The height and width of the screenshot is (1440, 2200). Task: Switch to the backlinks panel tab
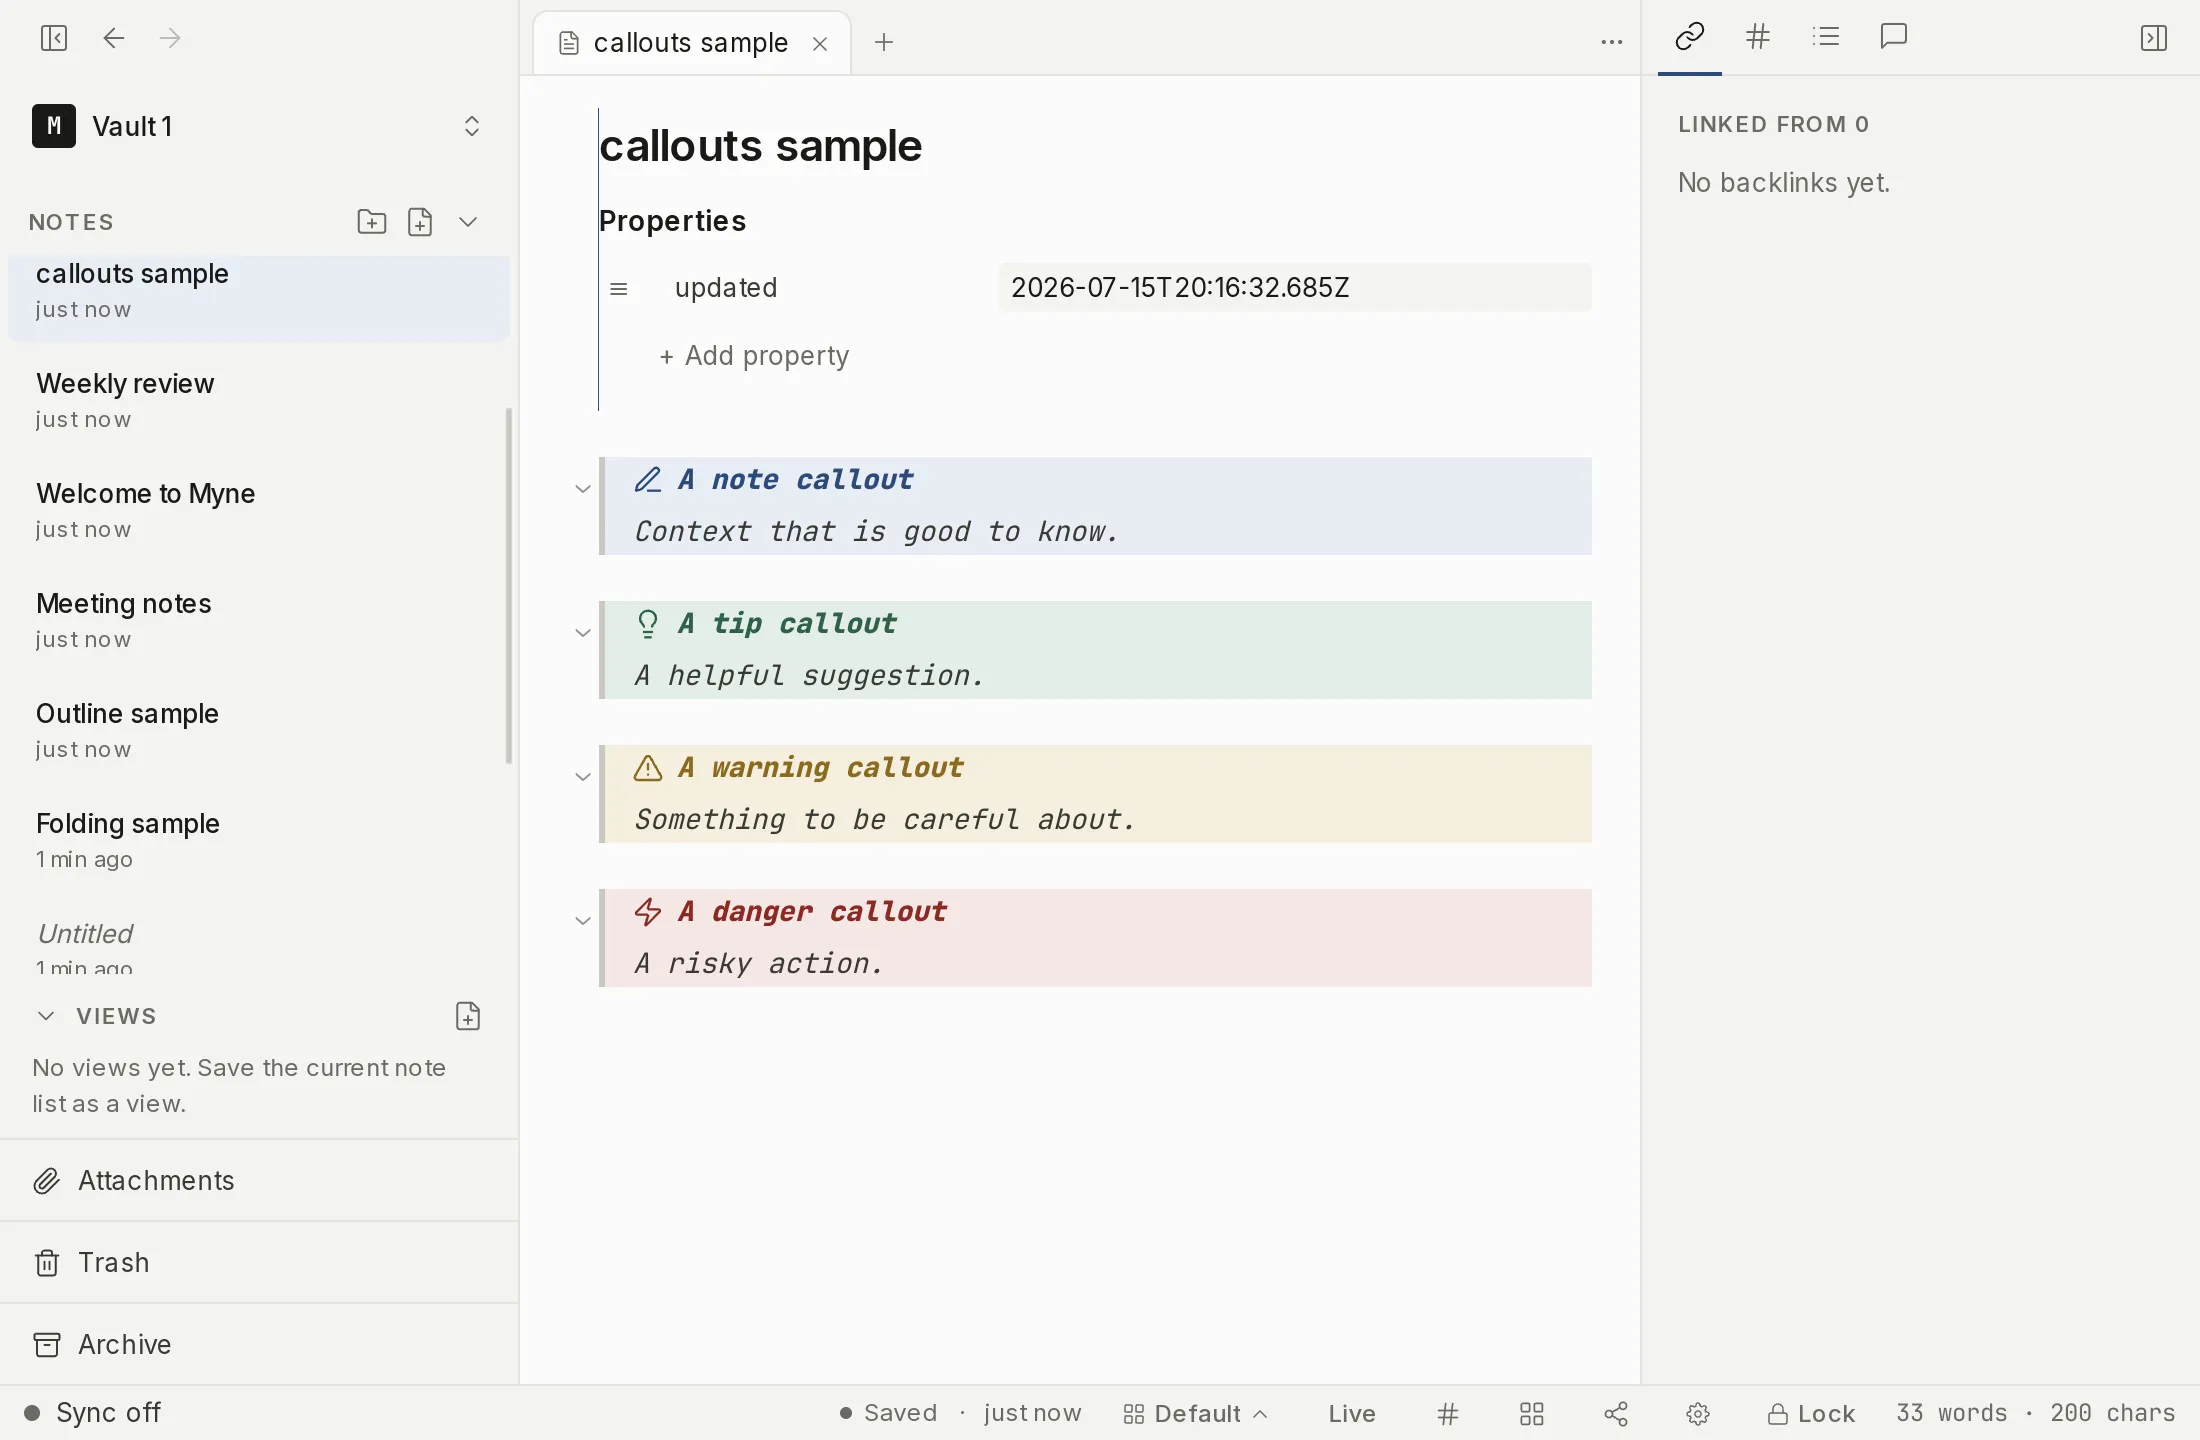1690,37
